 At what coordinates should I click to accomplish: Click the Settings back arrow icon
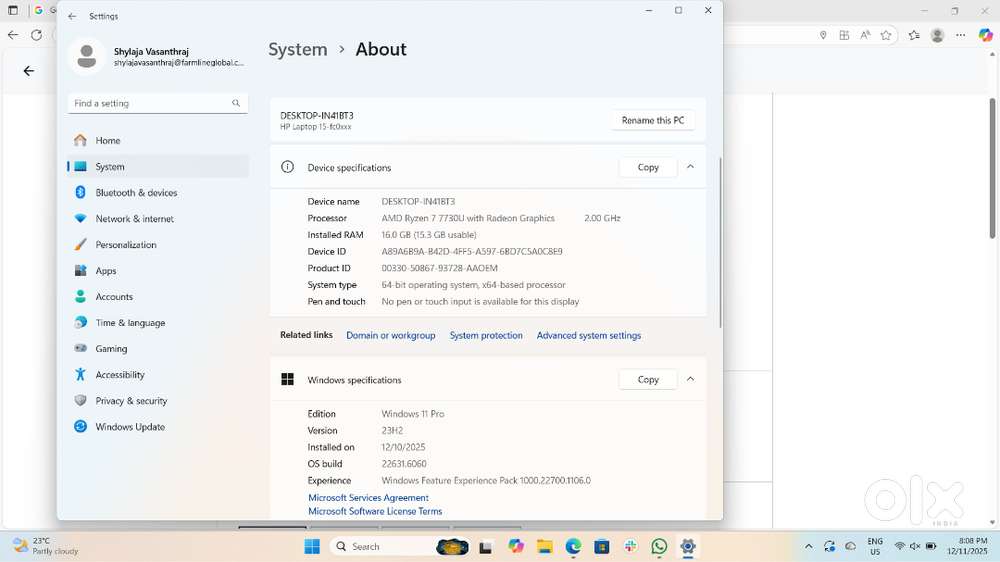[72, 17]
